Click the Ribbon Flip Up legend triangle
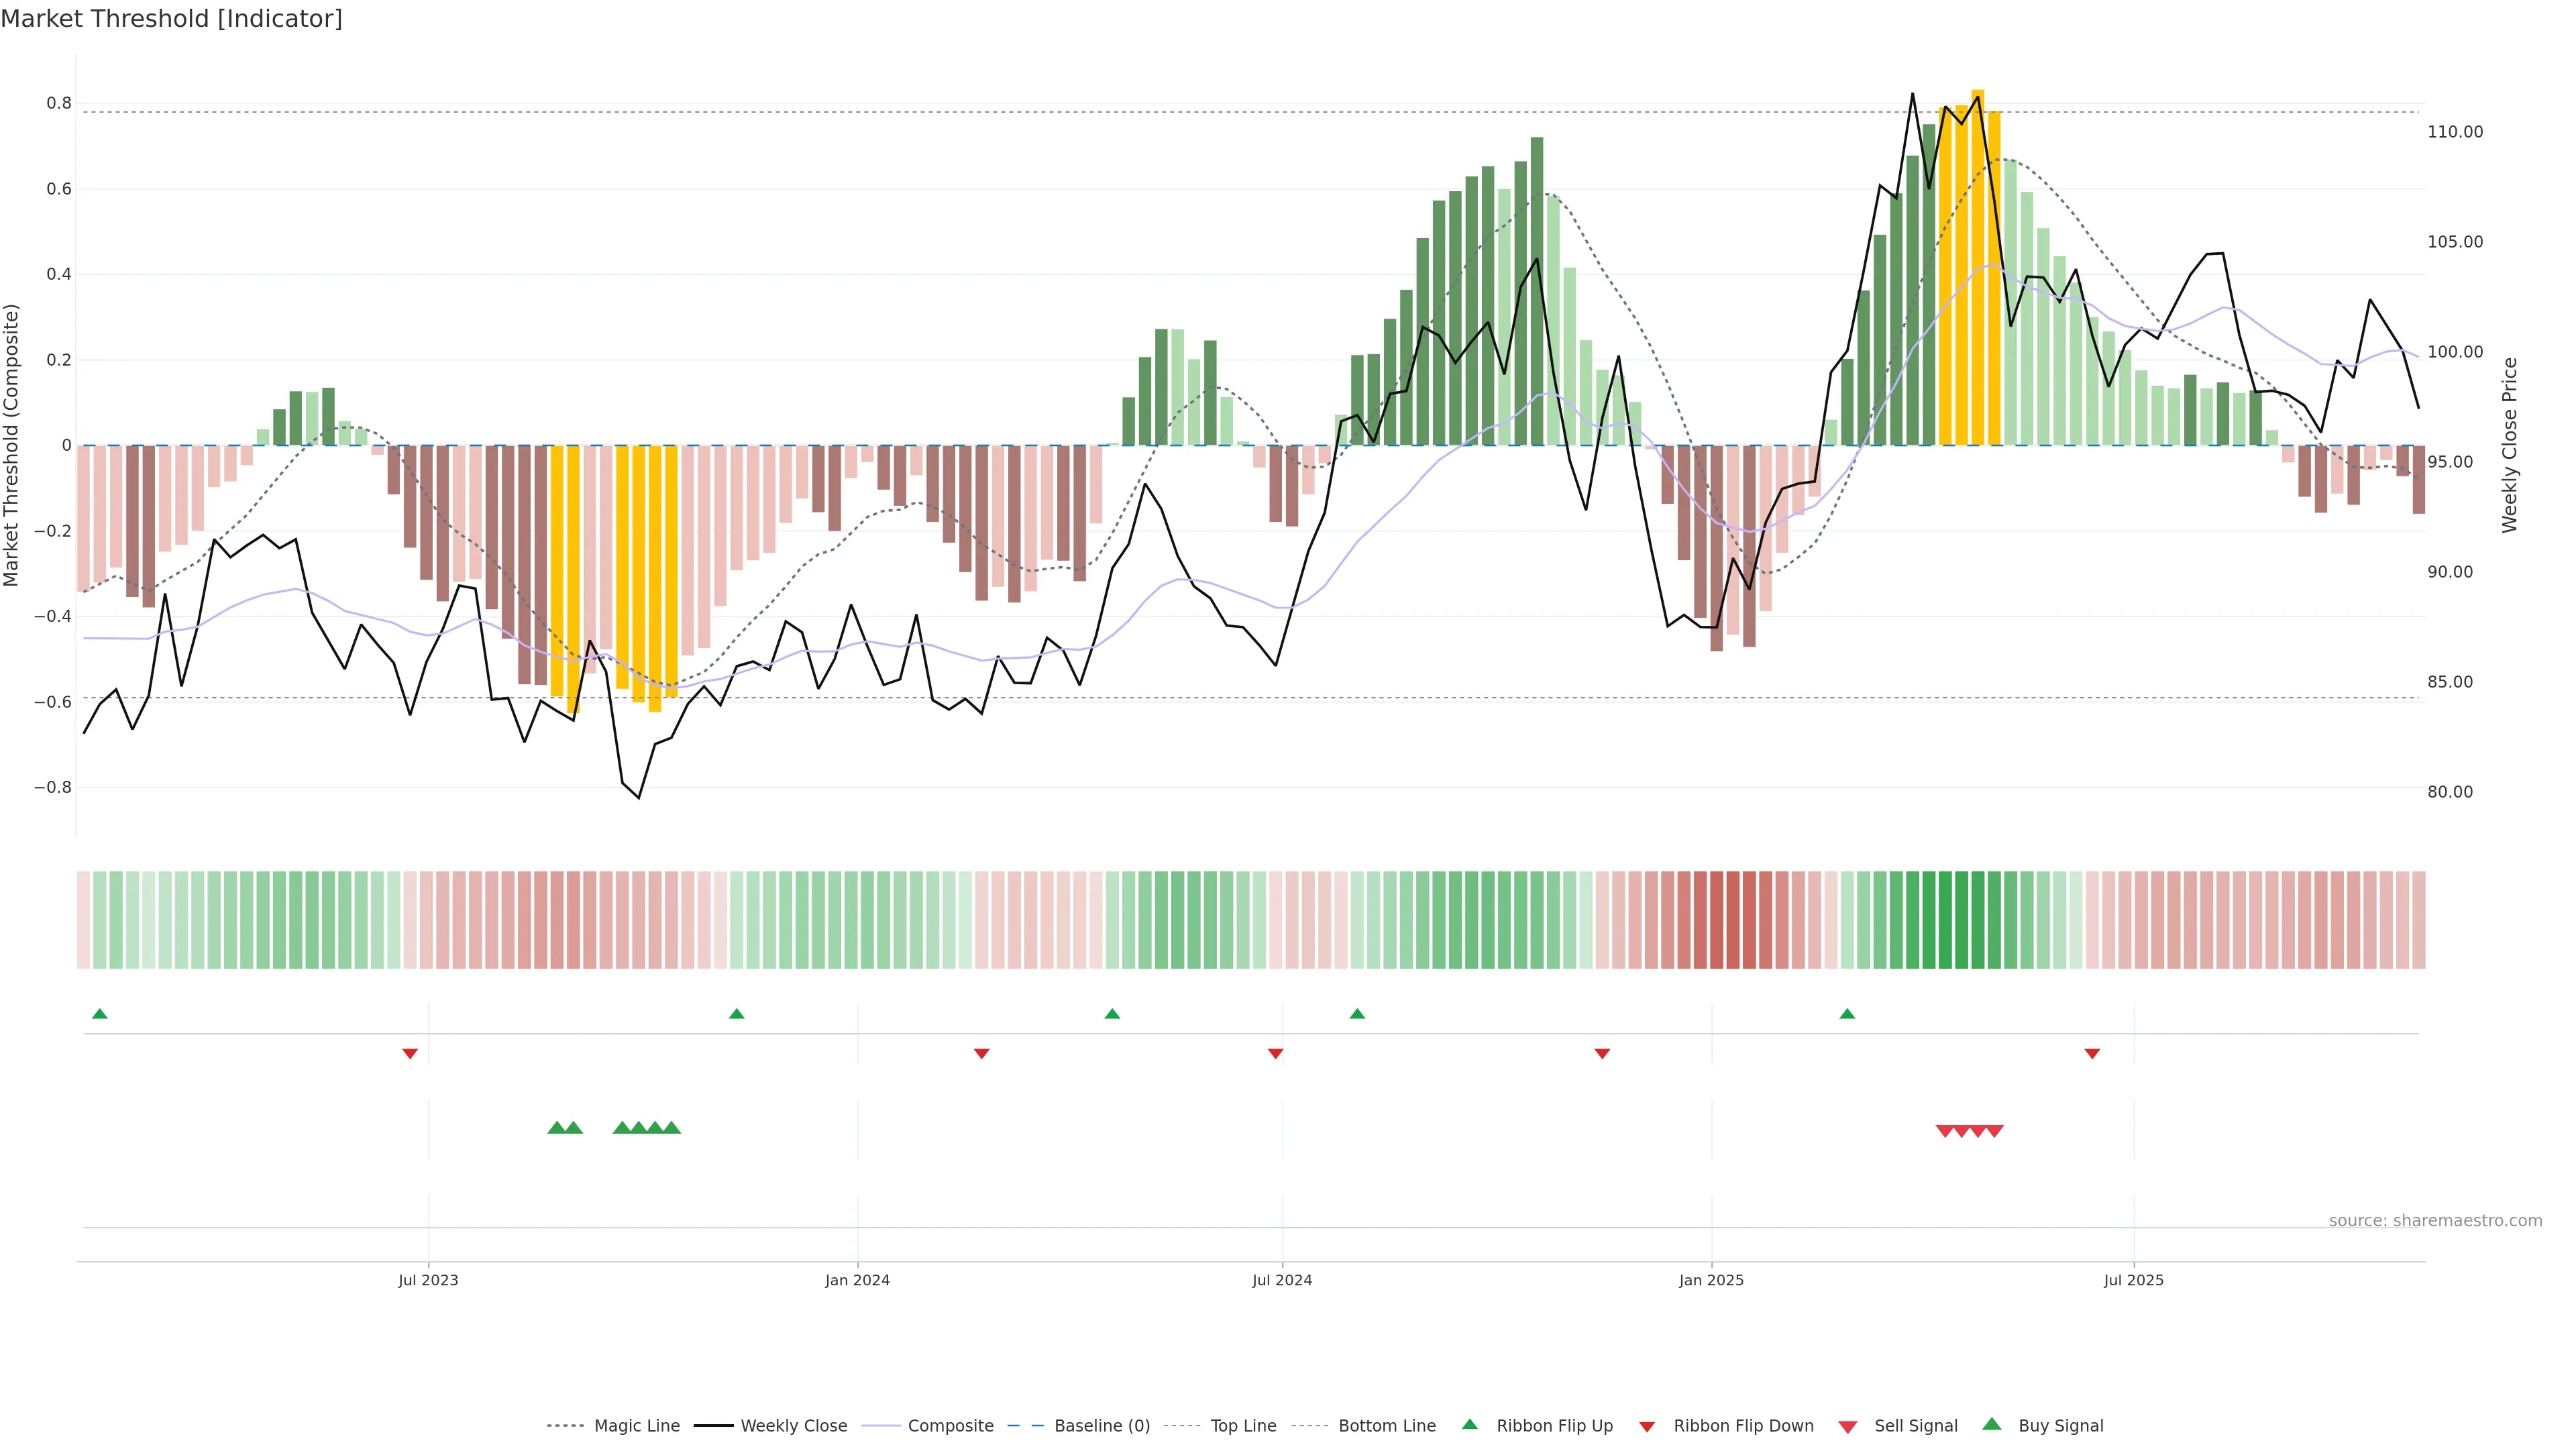Viewport: 2576px width, 1449px height. coord(1469,1424)
